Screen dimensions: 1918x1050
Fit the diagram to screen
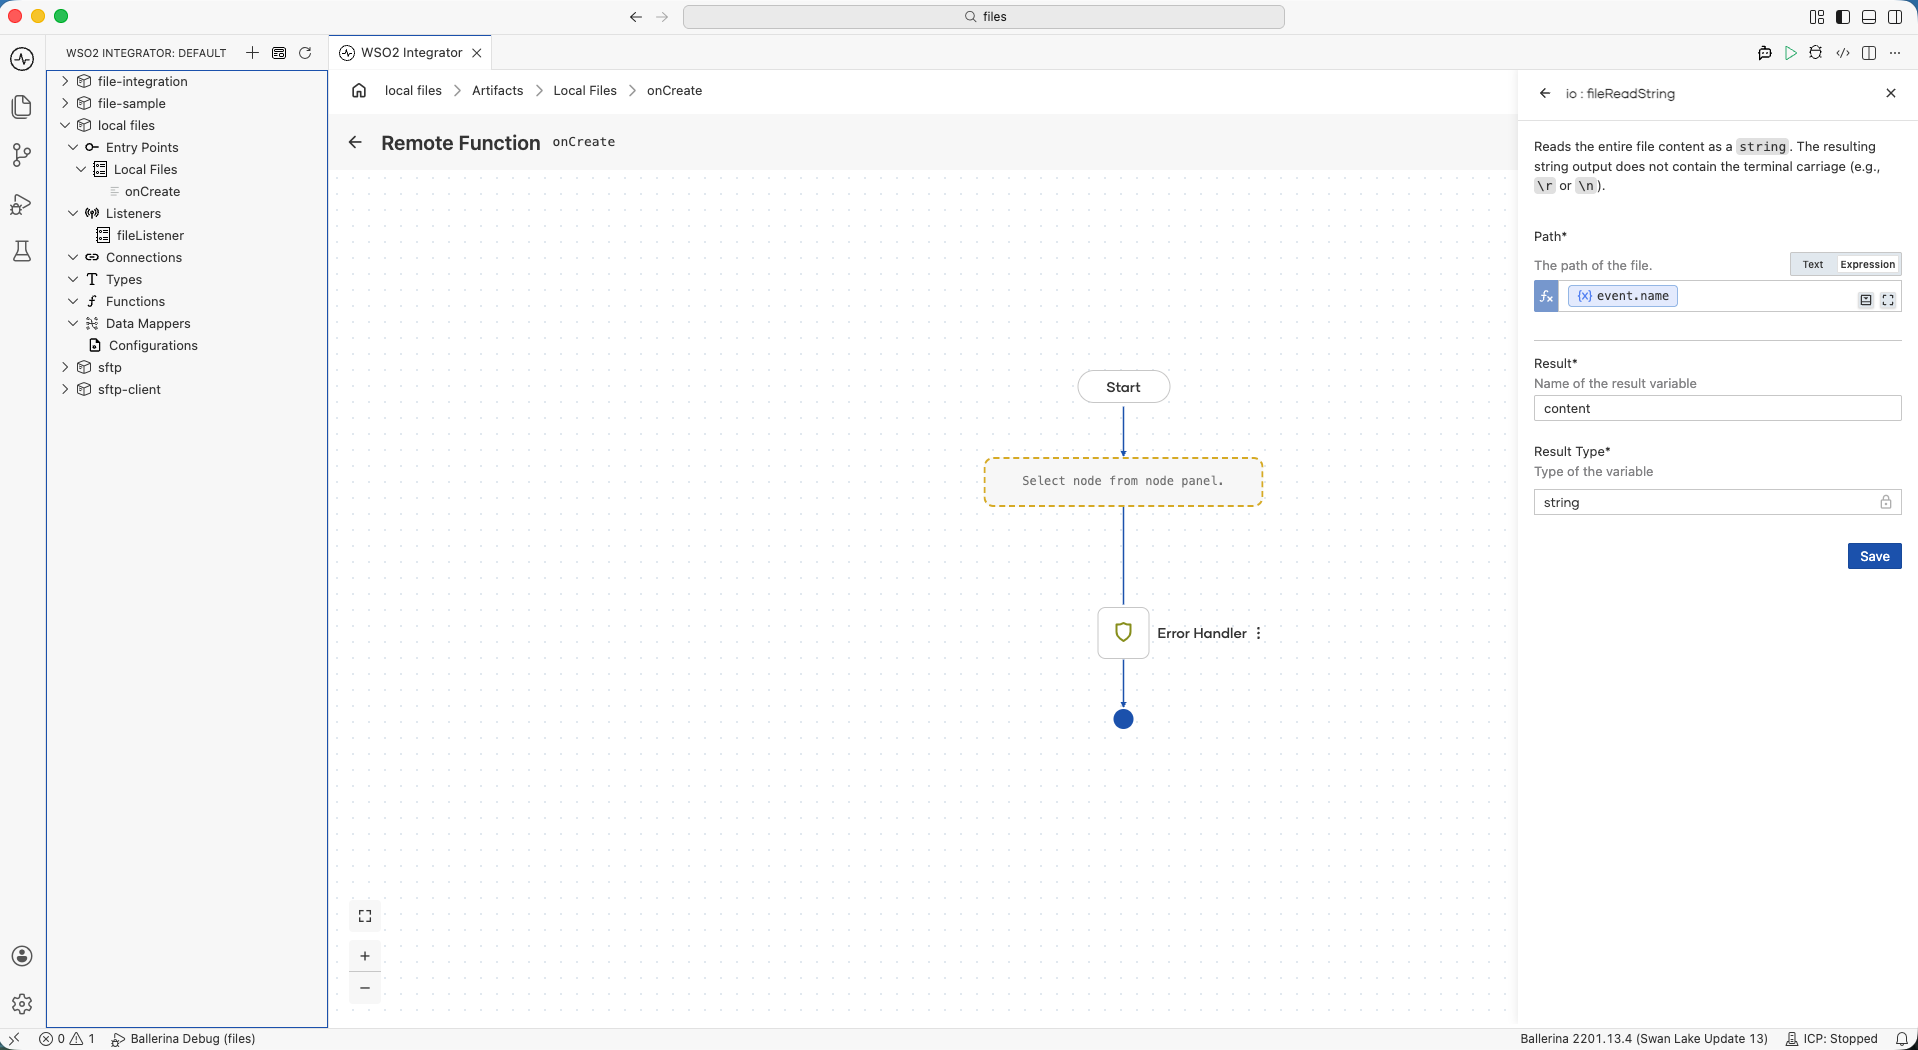(365, 916)
